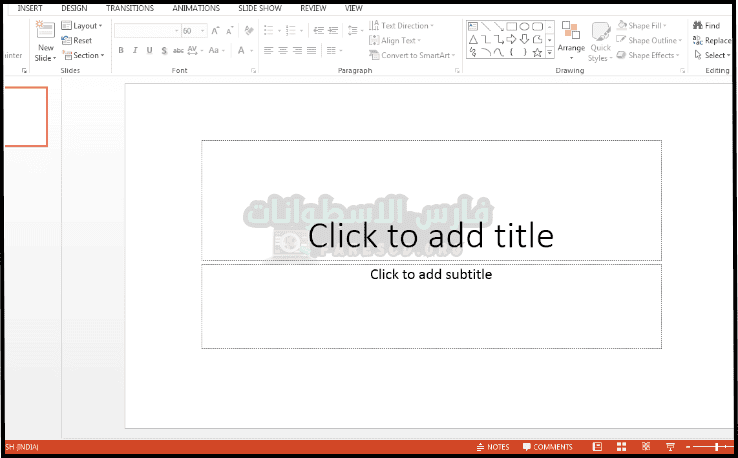Start Slide Show view from status bar
The height and width of the screenshot is (458, 738).
(669, 447)
